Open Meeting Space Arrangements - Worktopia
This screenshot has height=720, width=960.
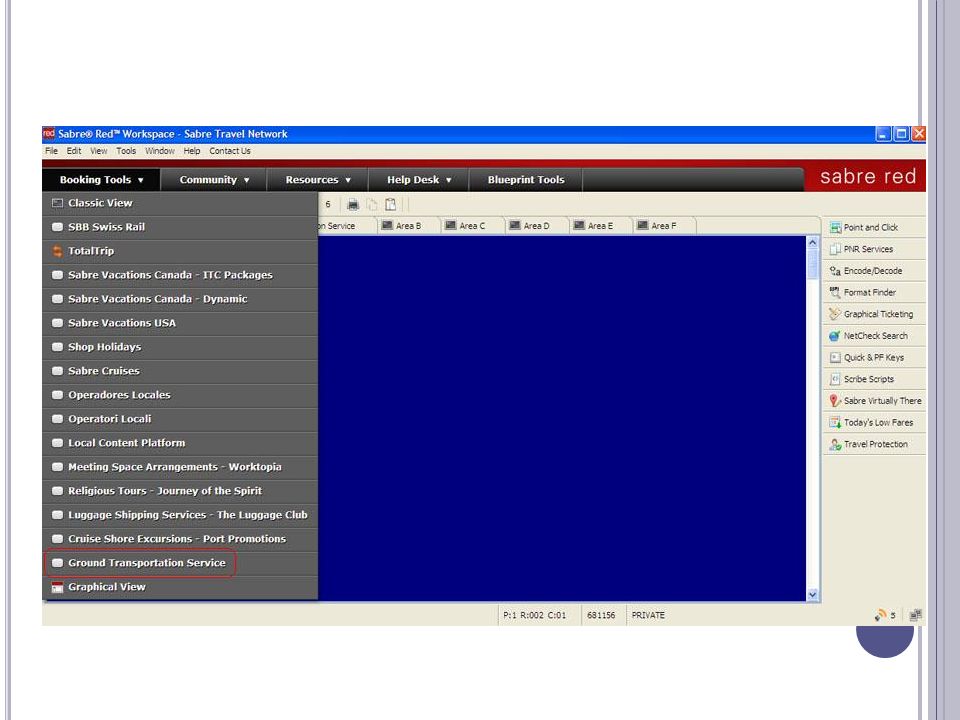[181, 467]
